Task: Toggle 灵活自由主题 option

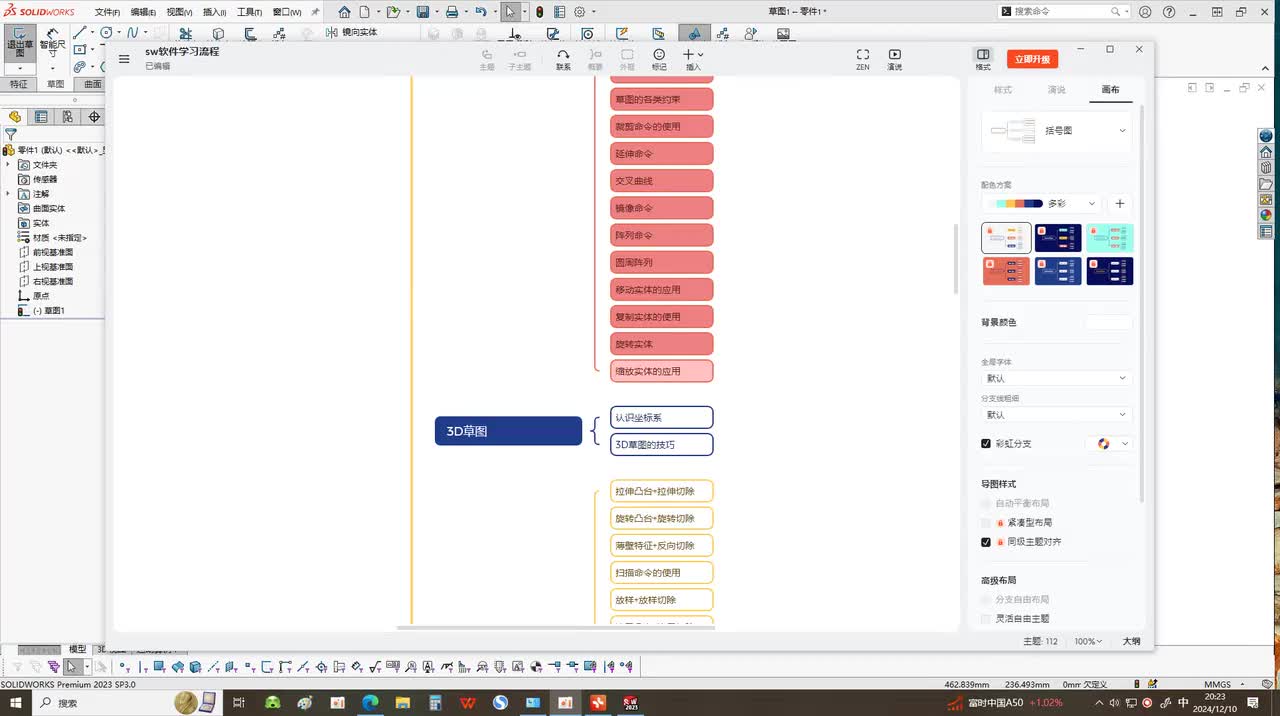Action: (986, 619)
